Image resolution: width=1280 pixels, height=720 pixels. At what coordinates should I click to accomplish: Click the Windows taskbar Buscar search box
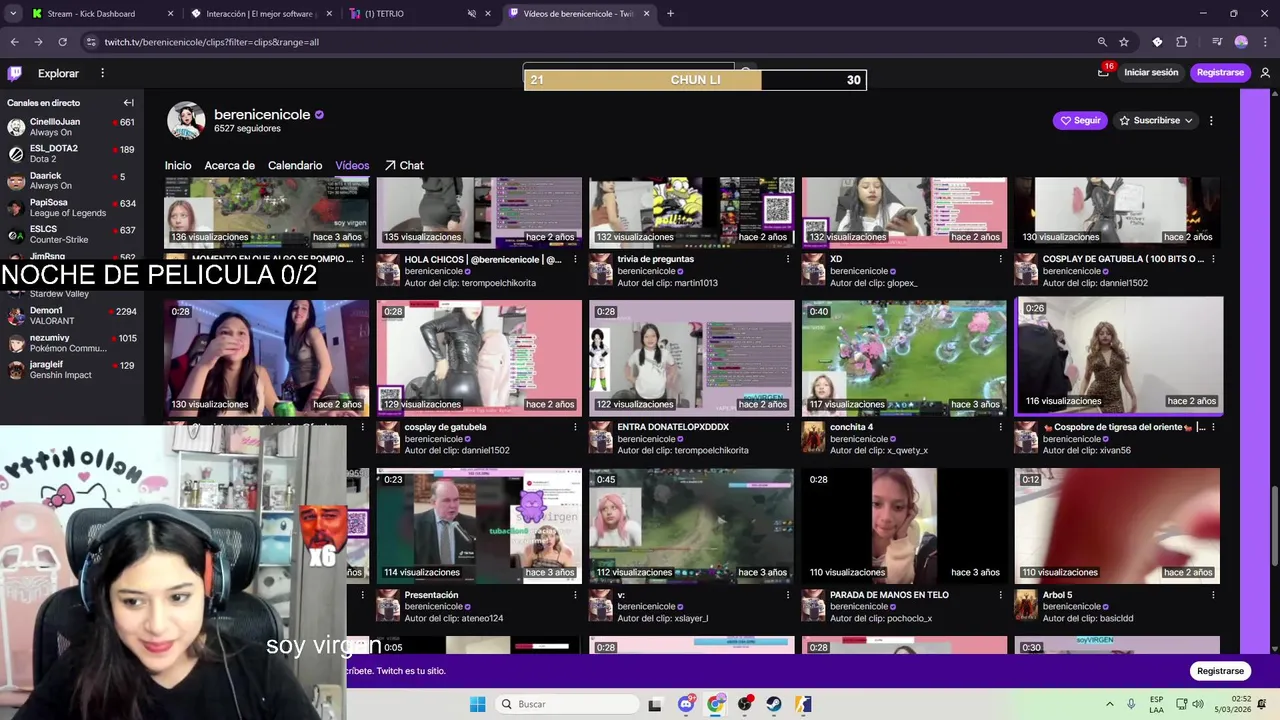(x=567, y=704)
